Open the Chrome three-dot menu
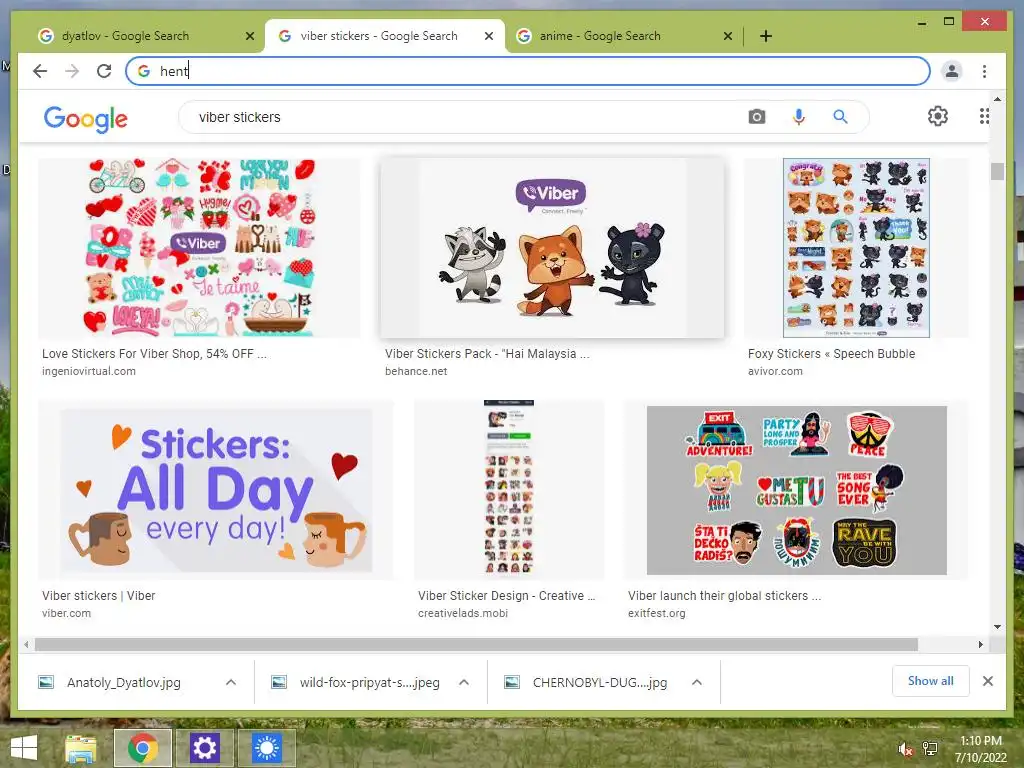 [x=984, y=71]
